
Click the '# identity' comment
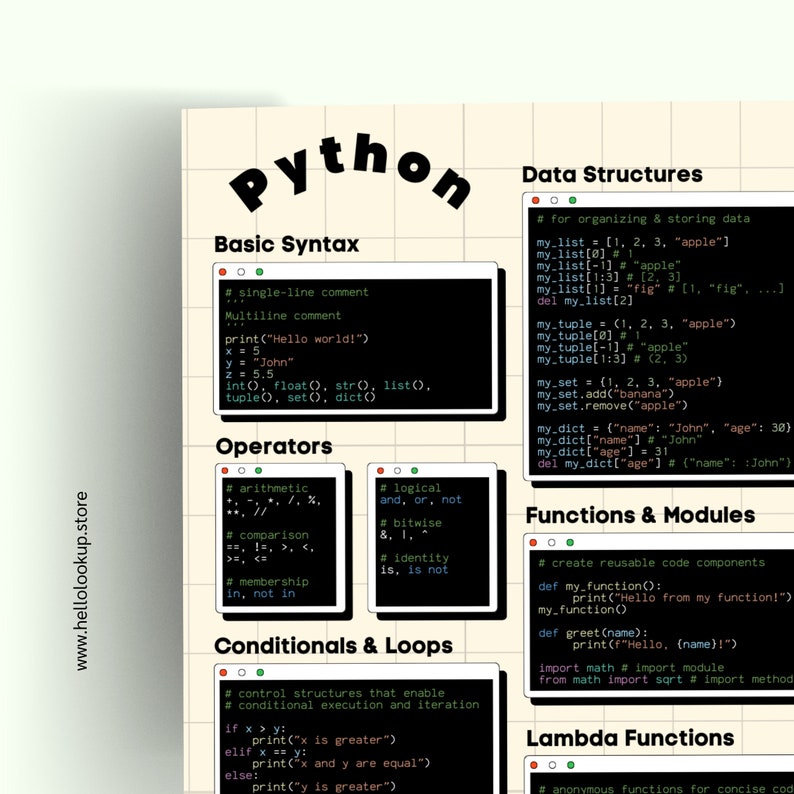(x=414, y=558)
